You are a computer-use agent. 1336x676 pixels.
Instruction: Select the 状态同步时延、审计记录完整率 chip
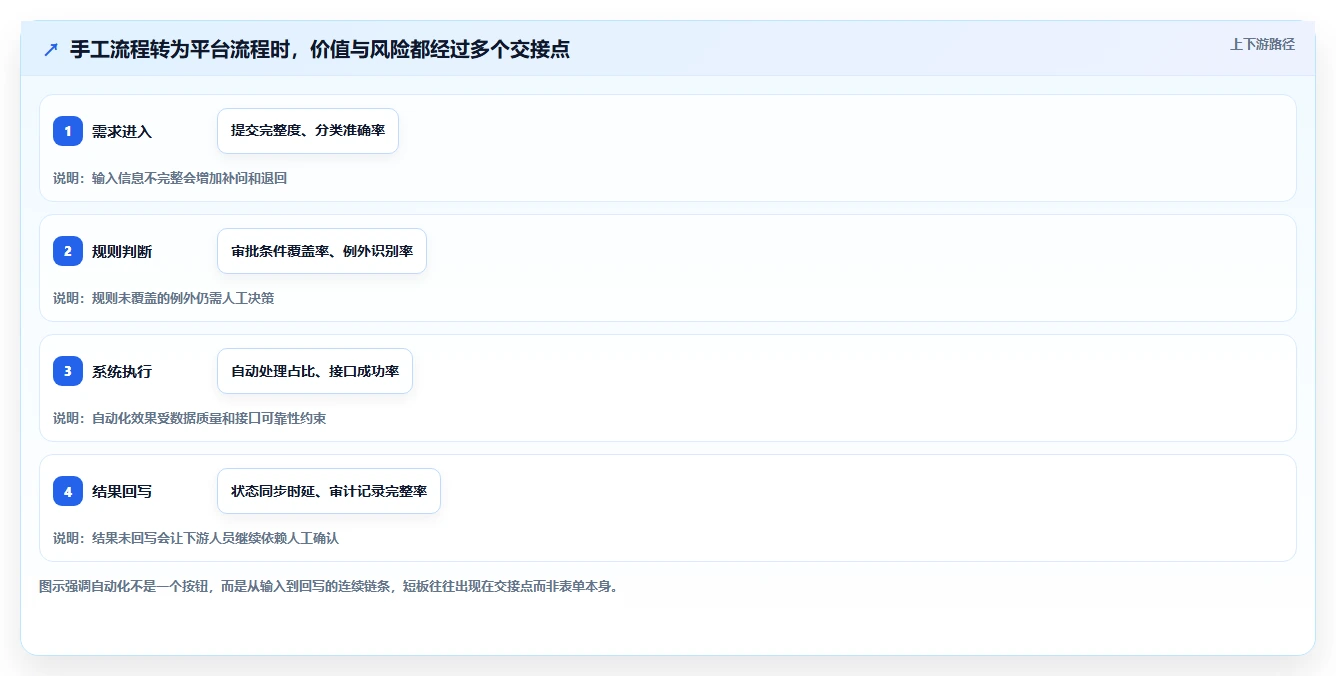(329, 491)
